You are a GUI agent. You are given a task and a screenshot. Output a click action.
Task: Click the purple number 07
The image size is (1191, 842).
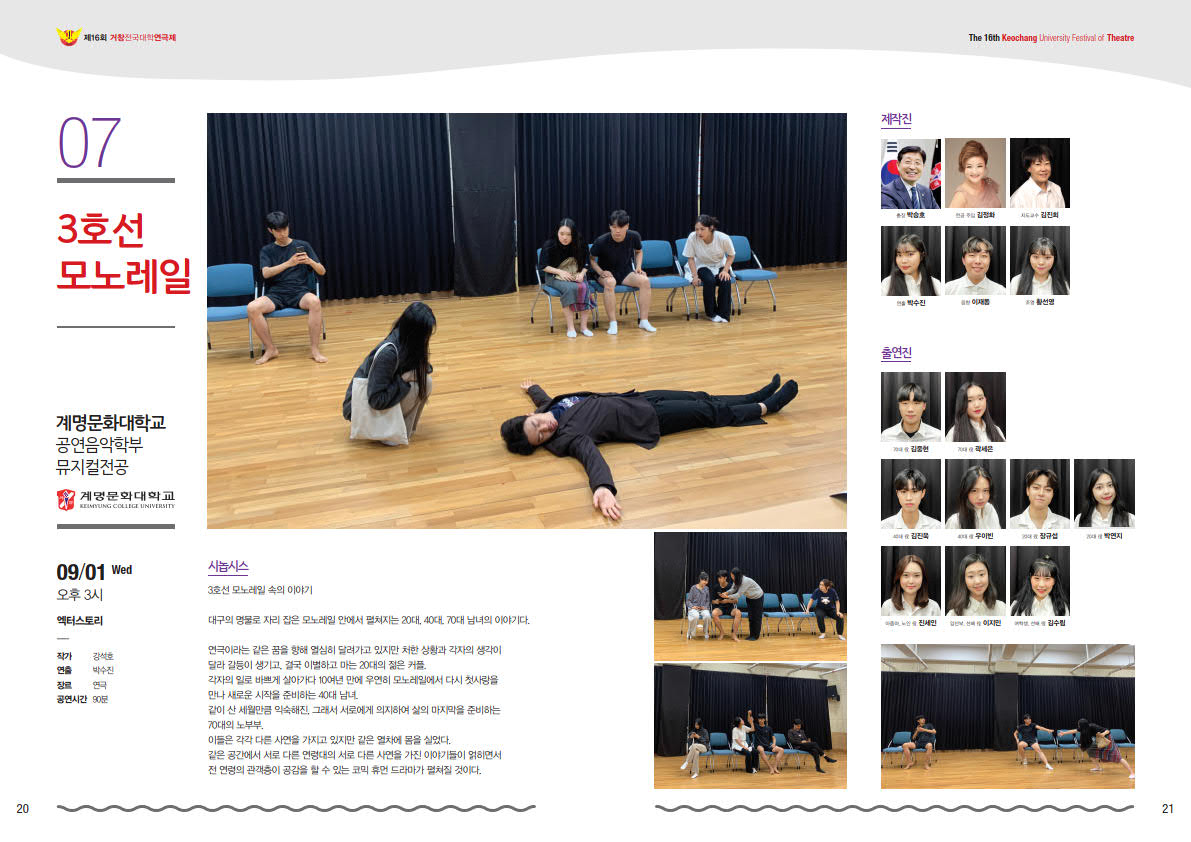(90, 142)
